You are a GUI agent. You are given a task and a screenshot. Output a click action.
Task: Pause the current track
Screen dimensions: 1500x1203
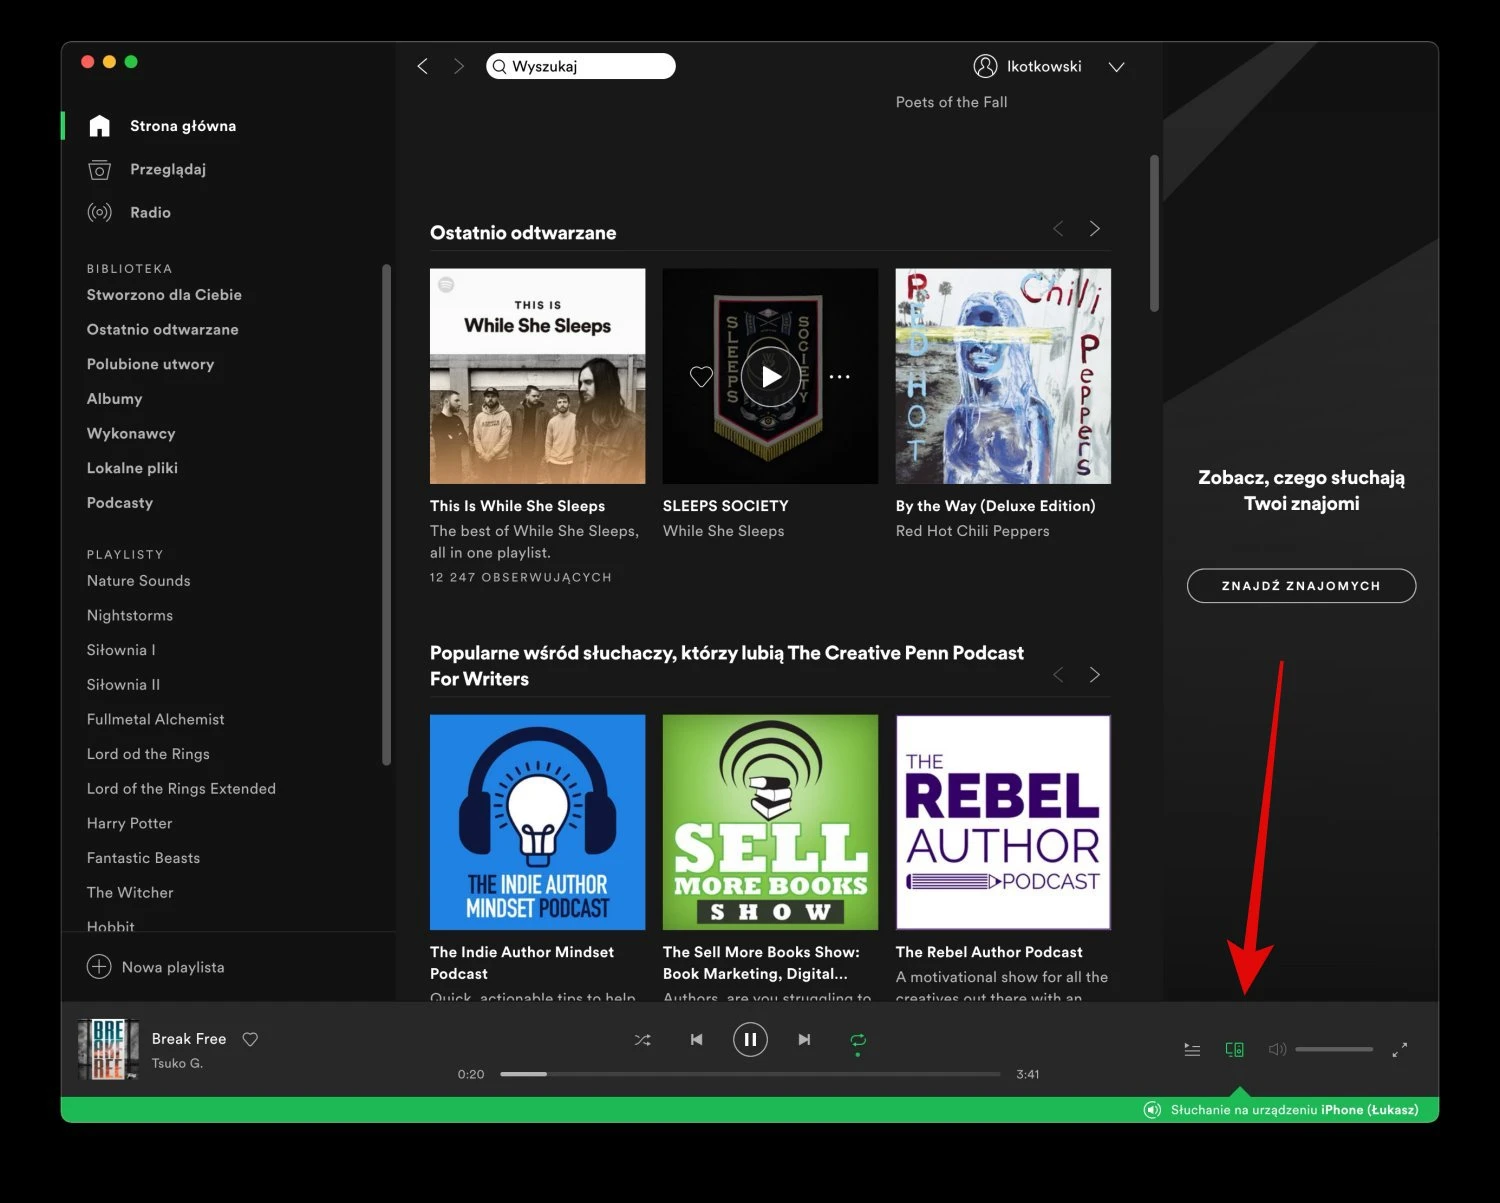pyautogui.click(x=750, y=1040)
